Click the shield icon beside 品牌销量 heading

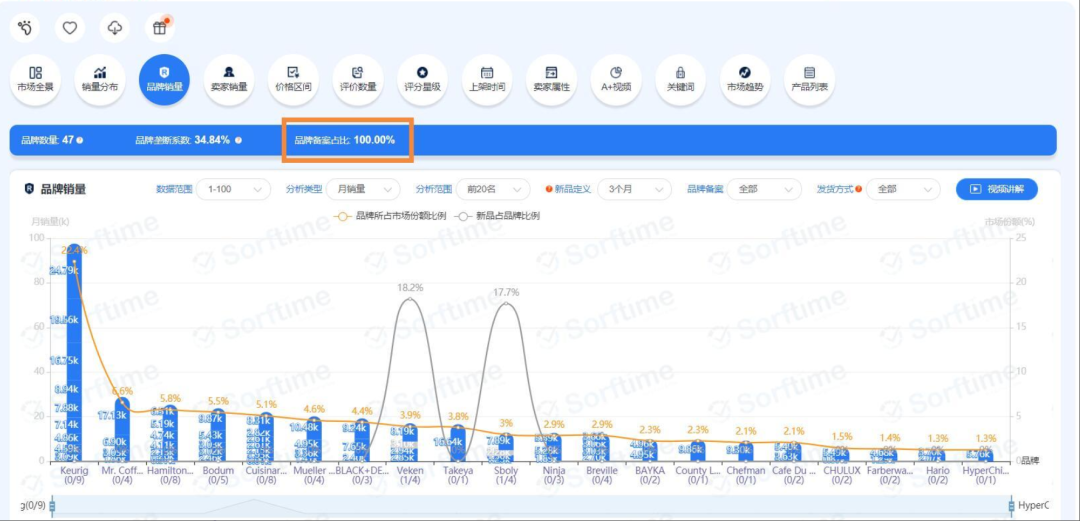pyautogui.click(x=30, y=188)
